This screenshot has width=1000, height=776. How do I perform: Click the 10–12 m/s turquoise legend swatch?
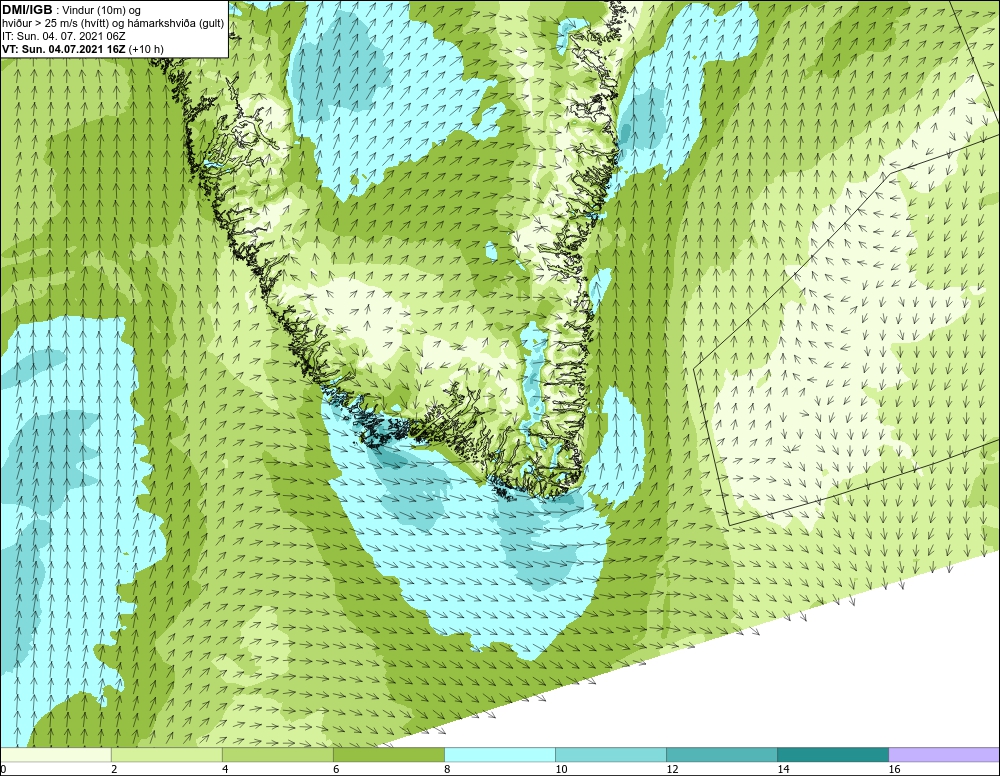pos(611,755)
